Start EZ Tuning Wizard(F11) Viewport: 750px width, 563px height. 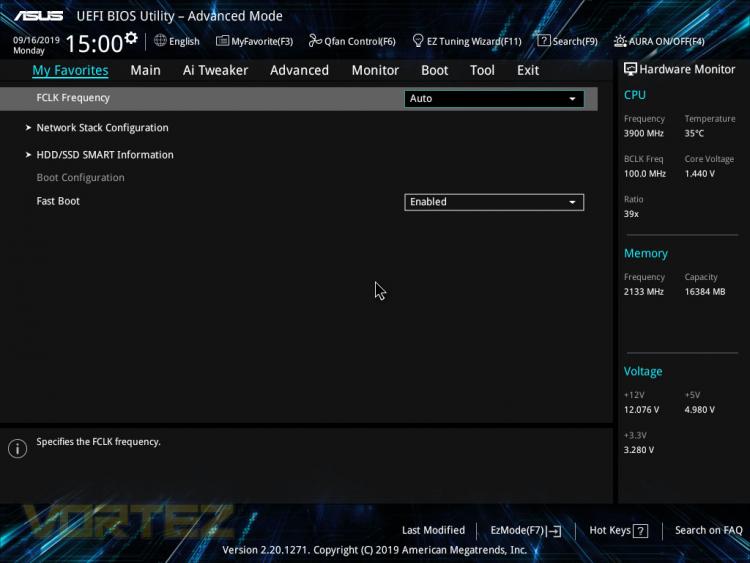pos(474,42)
